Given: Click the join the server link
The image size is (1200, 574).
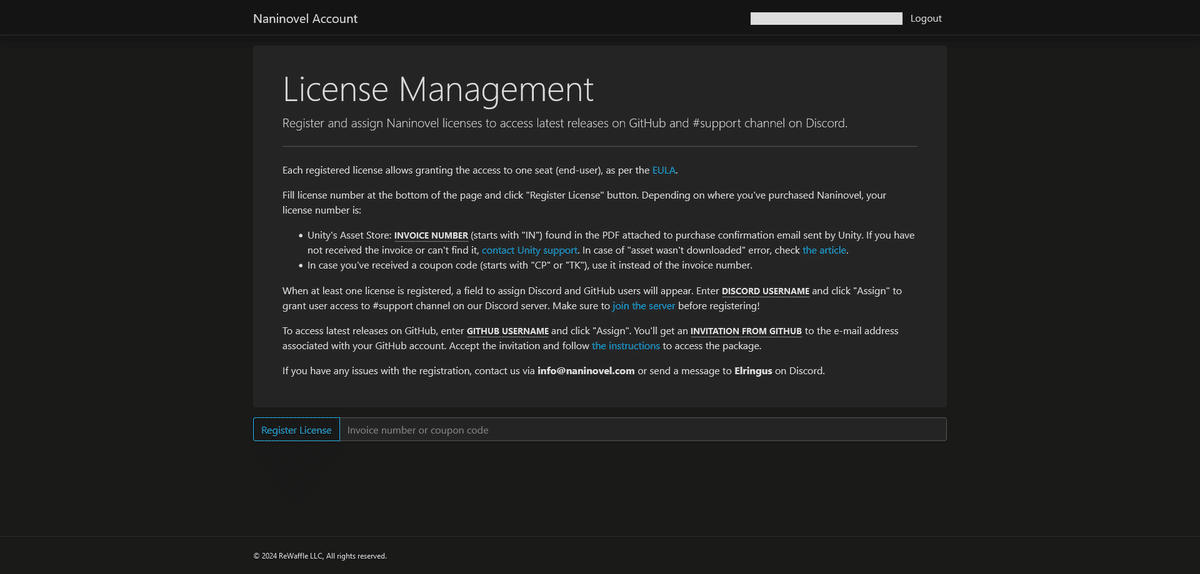Looking at the screenshot, I should click(x=644, y=305).
